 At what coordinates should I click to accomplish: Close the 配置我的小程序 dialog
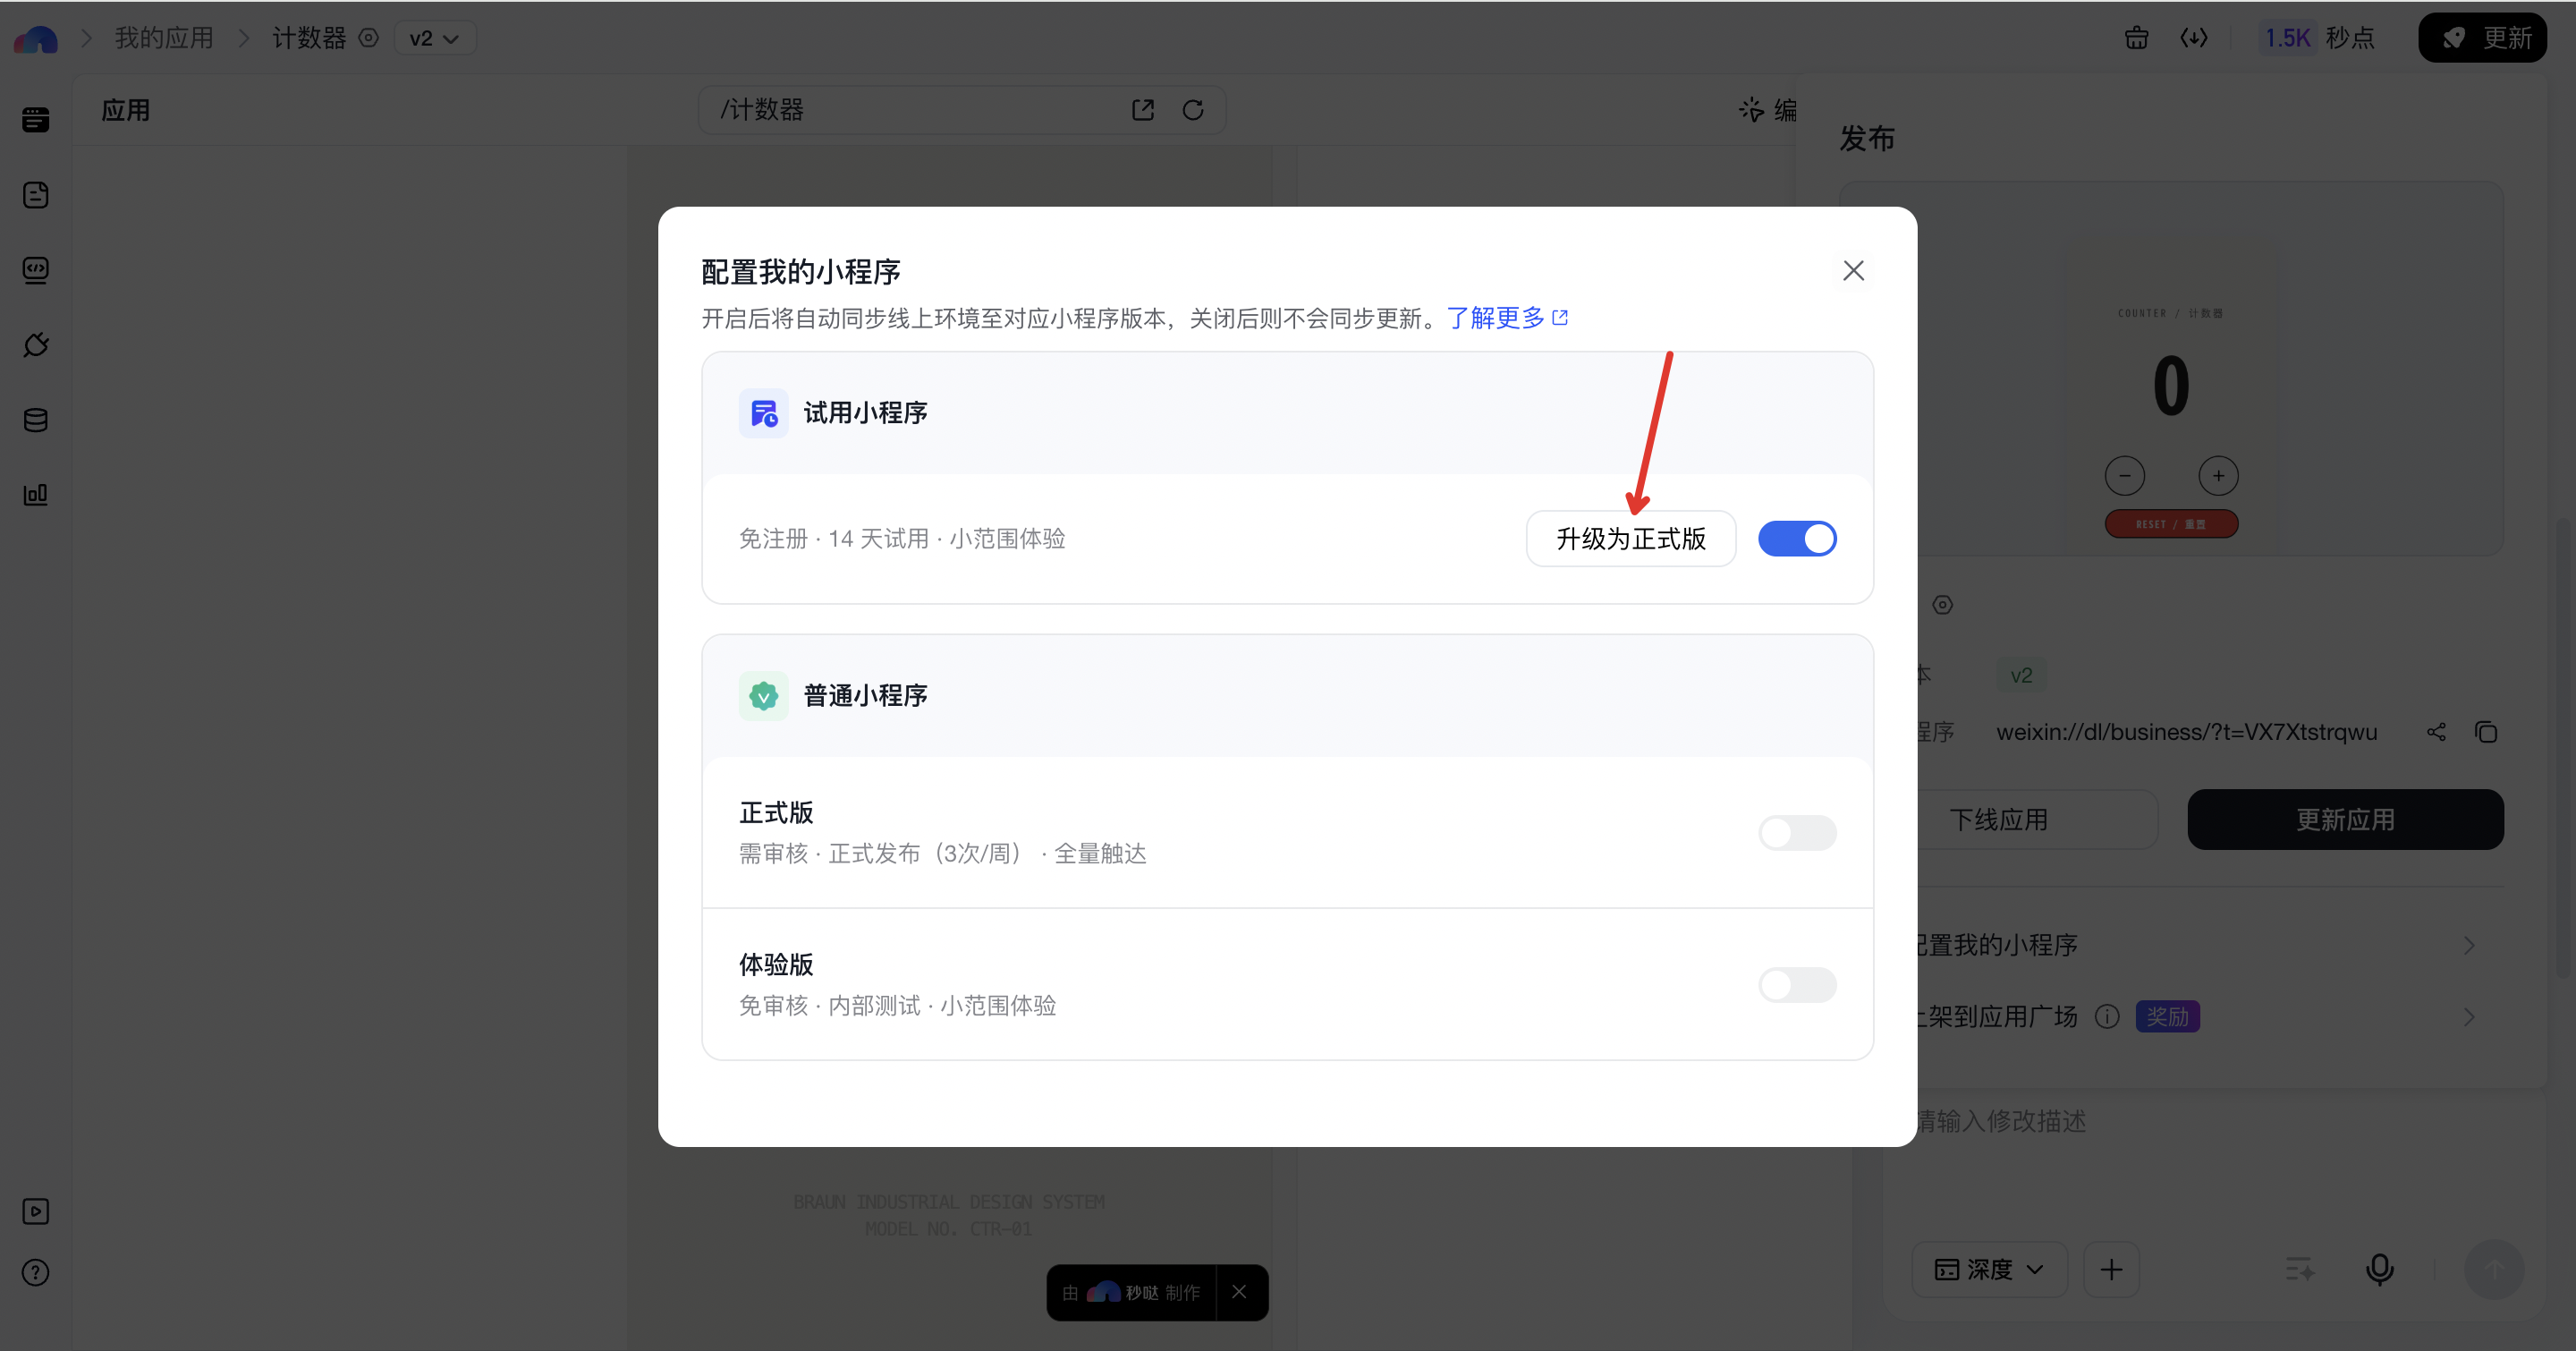pyautogui.click(x=1853, y=271)
